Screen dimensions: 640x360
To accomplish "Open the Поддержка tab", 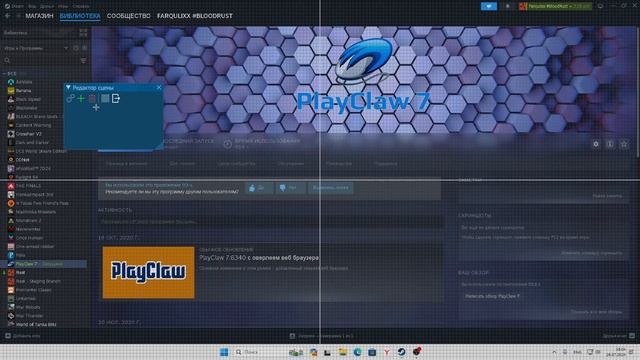I will click(385, 164).
